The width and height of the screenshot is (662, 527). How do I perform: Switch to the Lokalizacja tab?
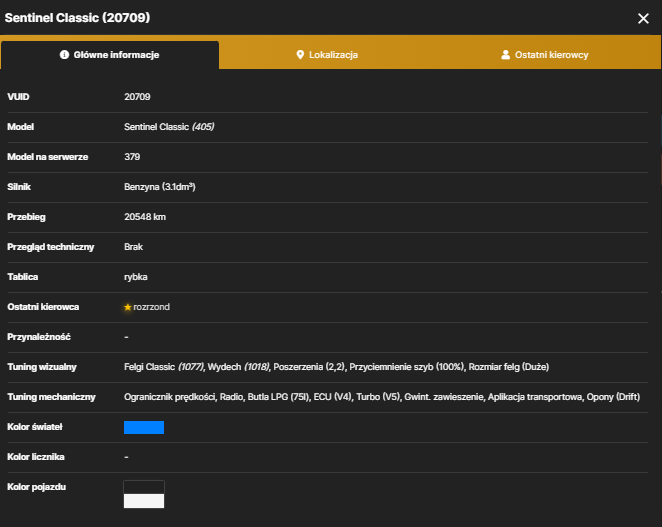click(x=327, y=55)
